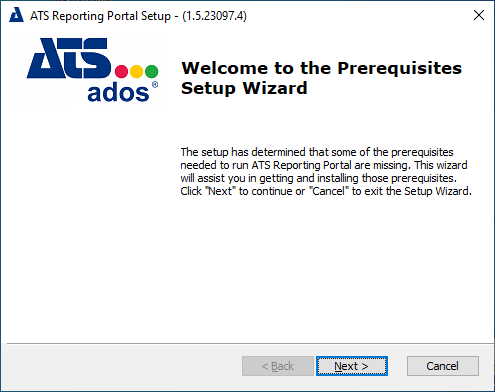
Task: Click the word 'Welcome' in the heading
Action: click(x=225, y=68)
